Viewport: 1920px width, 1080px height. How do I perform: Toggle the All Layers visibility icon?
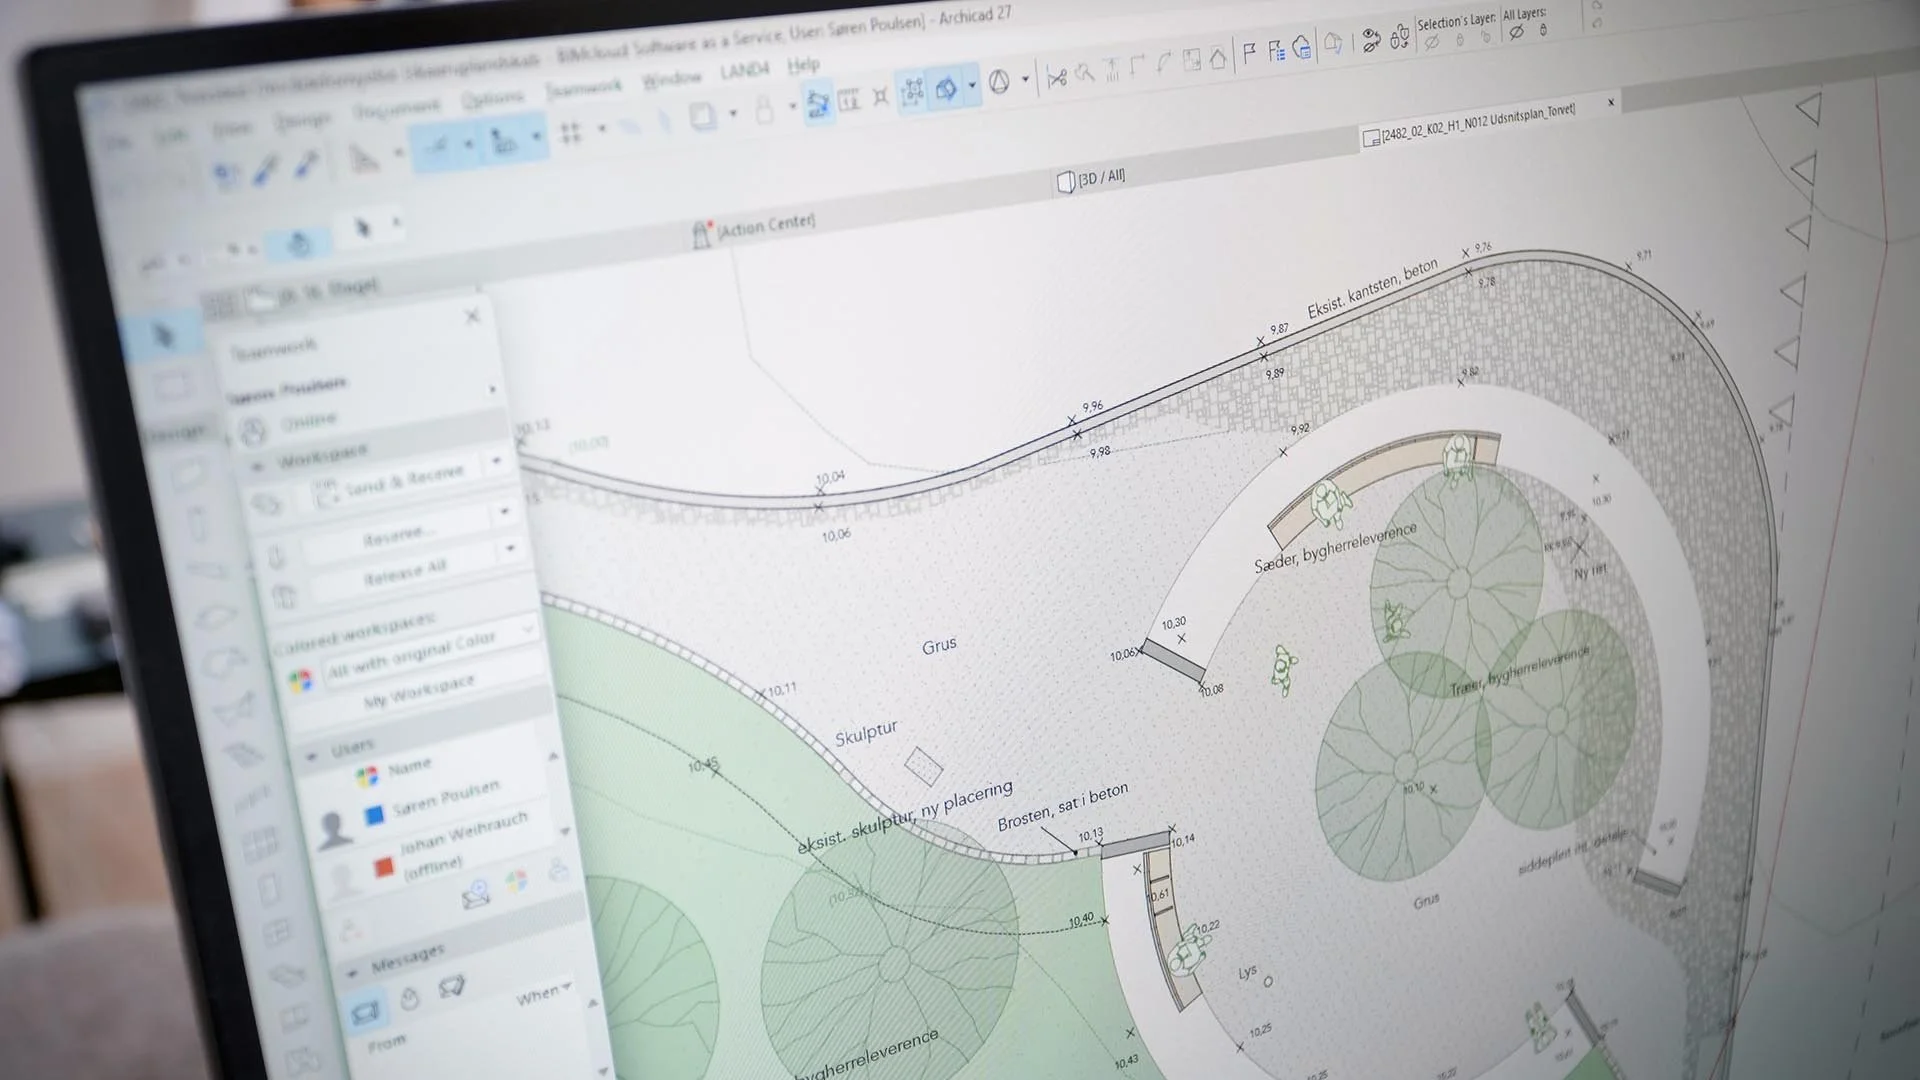pos(1517,32)
